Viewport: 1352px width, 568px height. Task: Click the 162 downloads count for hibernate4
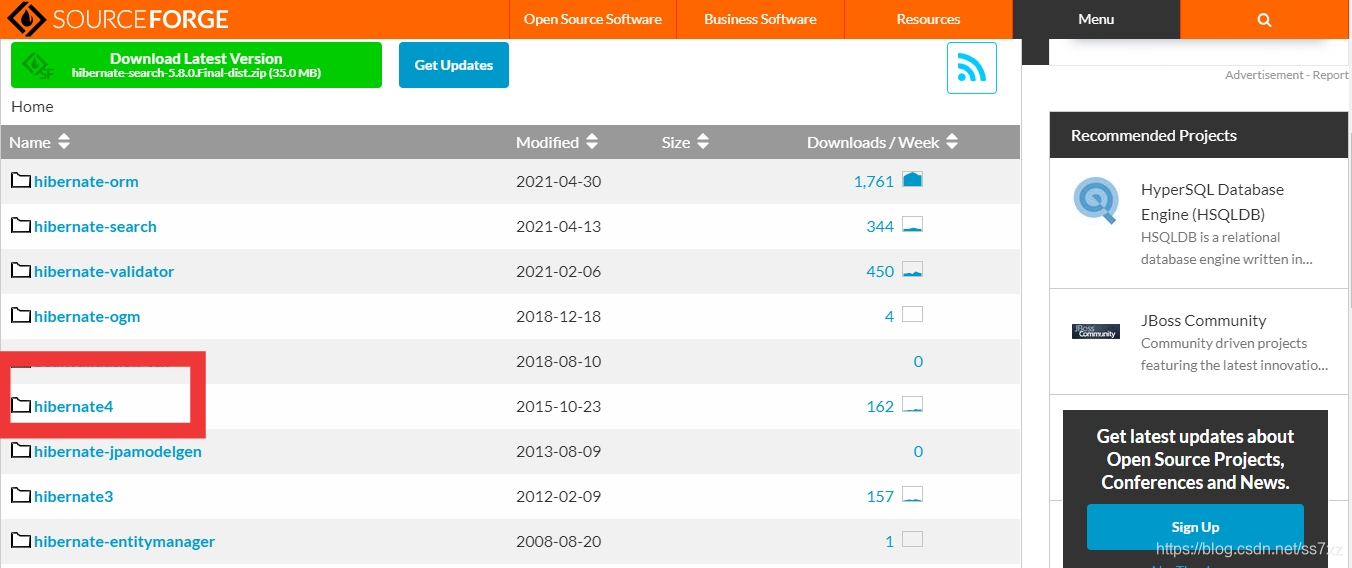point(880,406)
